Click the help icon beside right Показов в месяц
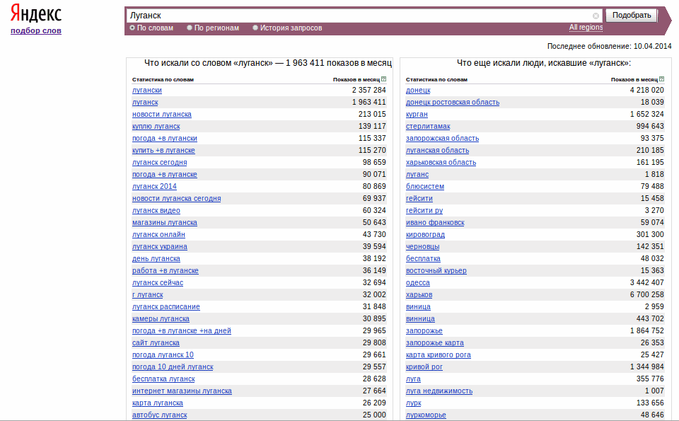The height and width of the screenshot is (421, 679). point(662,79)
